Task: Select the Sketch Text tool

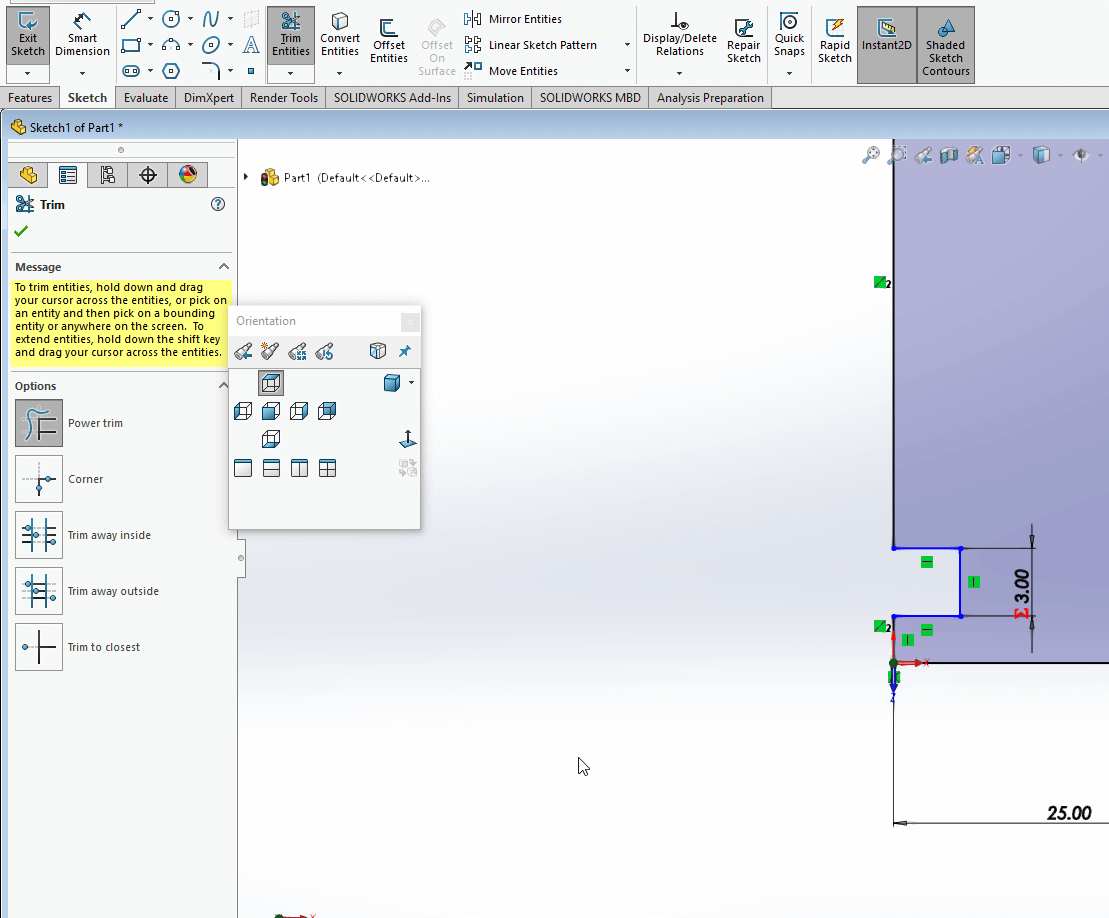Action: [x=250, y=45]
